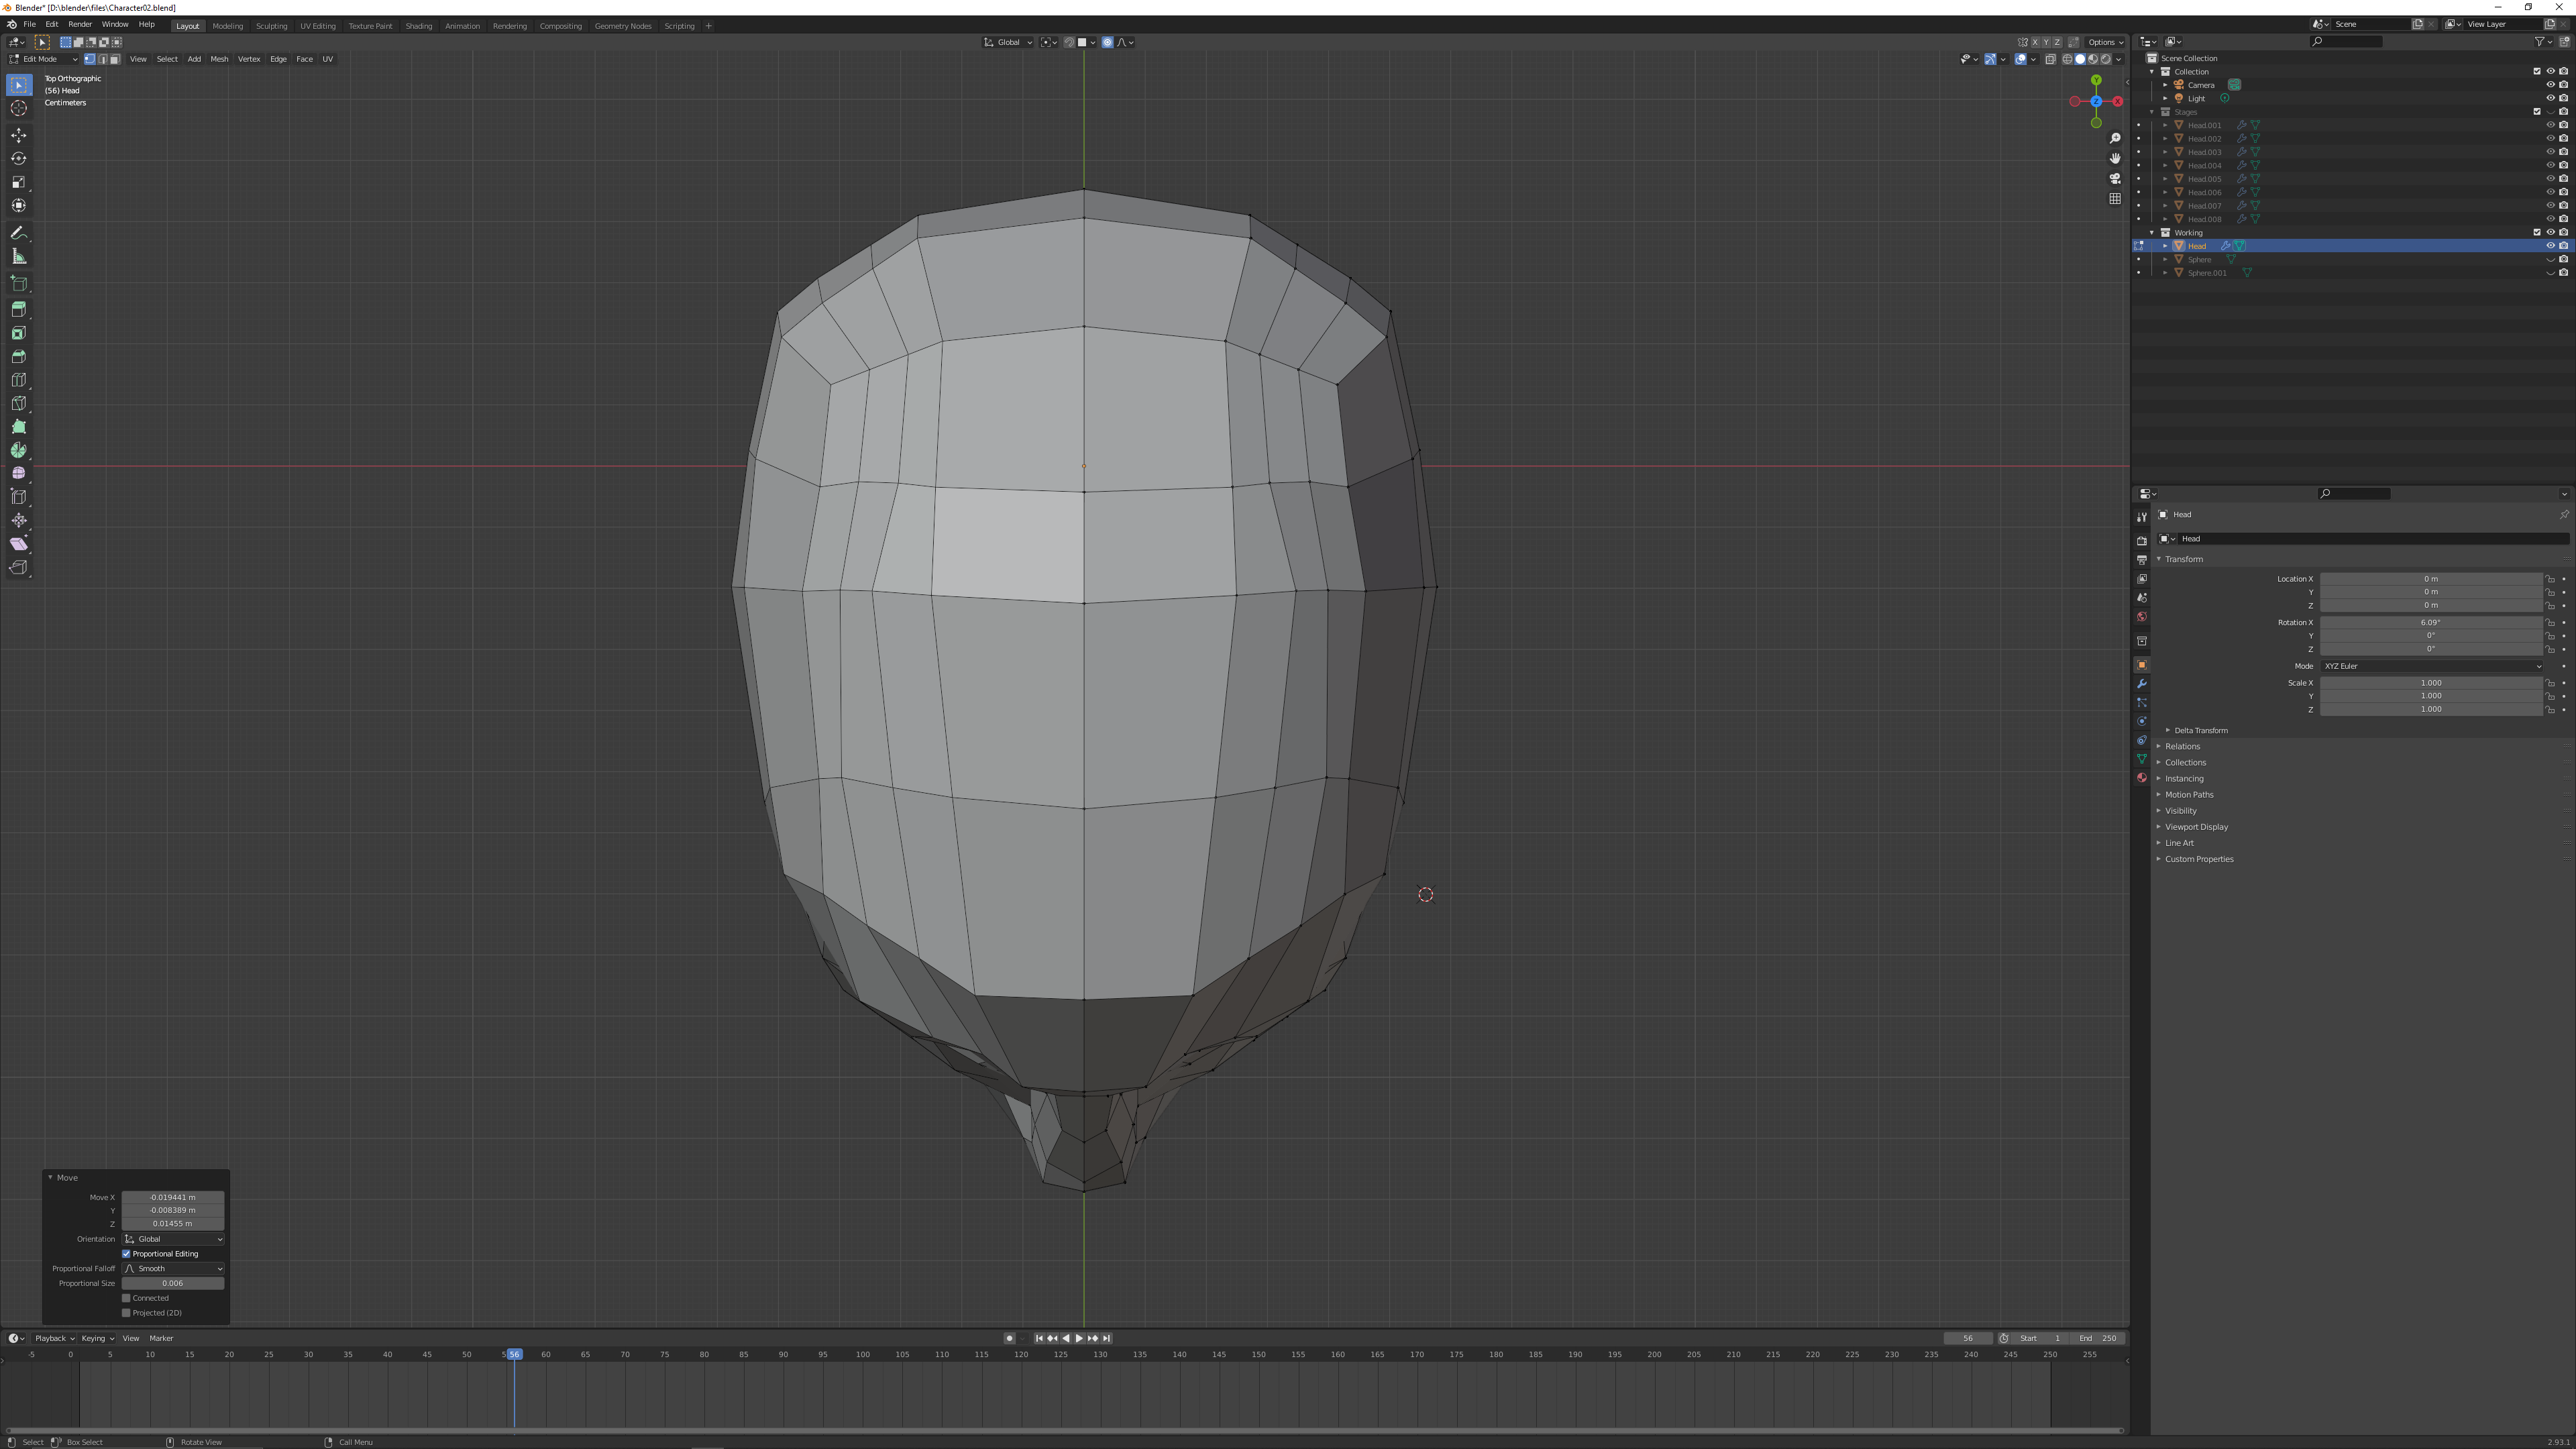Screen dimensions: 2576x1449
Task: Open the Proportional Falloff Smooth dropdown
Action: [173, 1269]
